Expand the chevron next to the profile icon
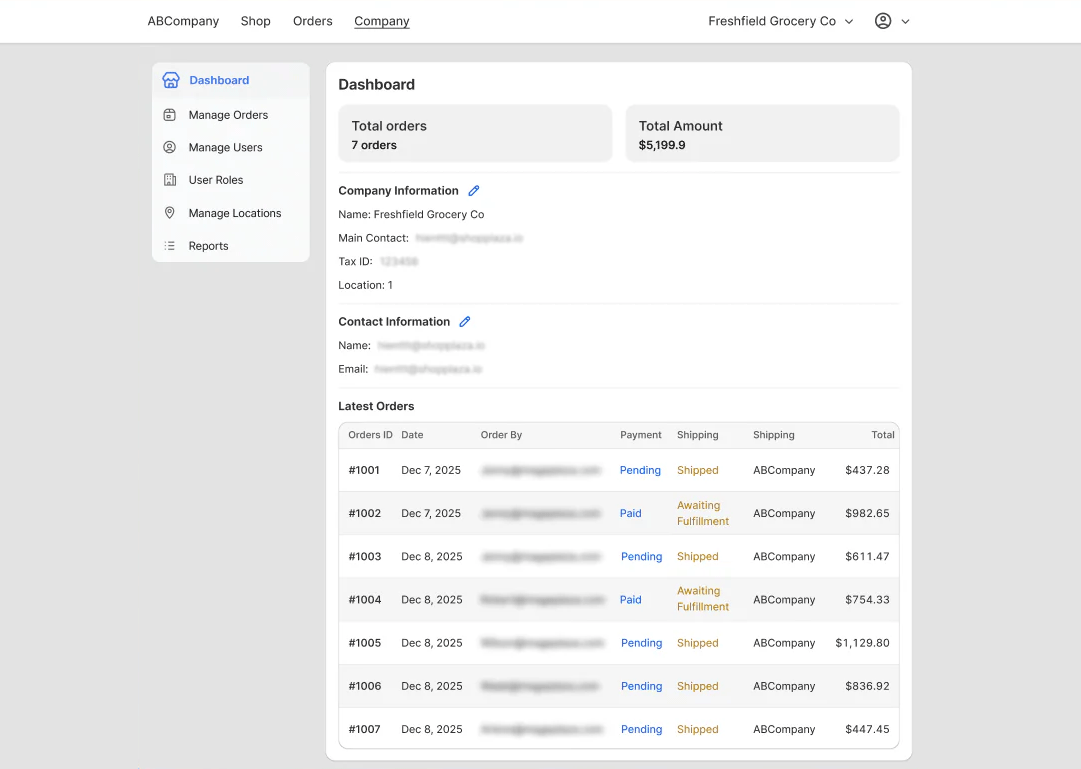1081x769 pixels. point(904,21)
